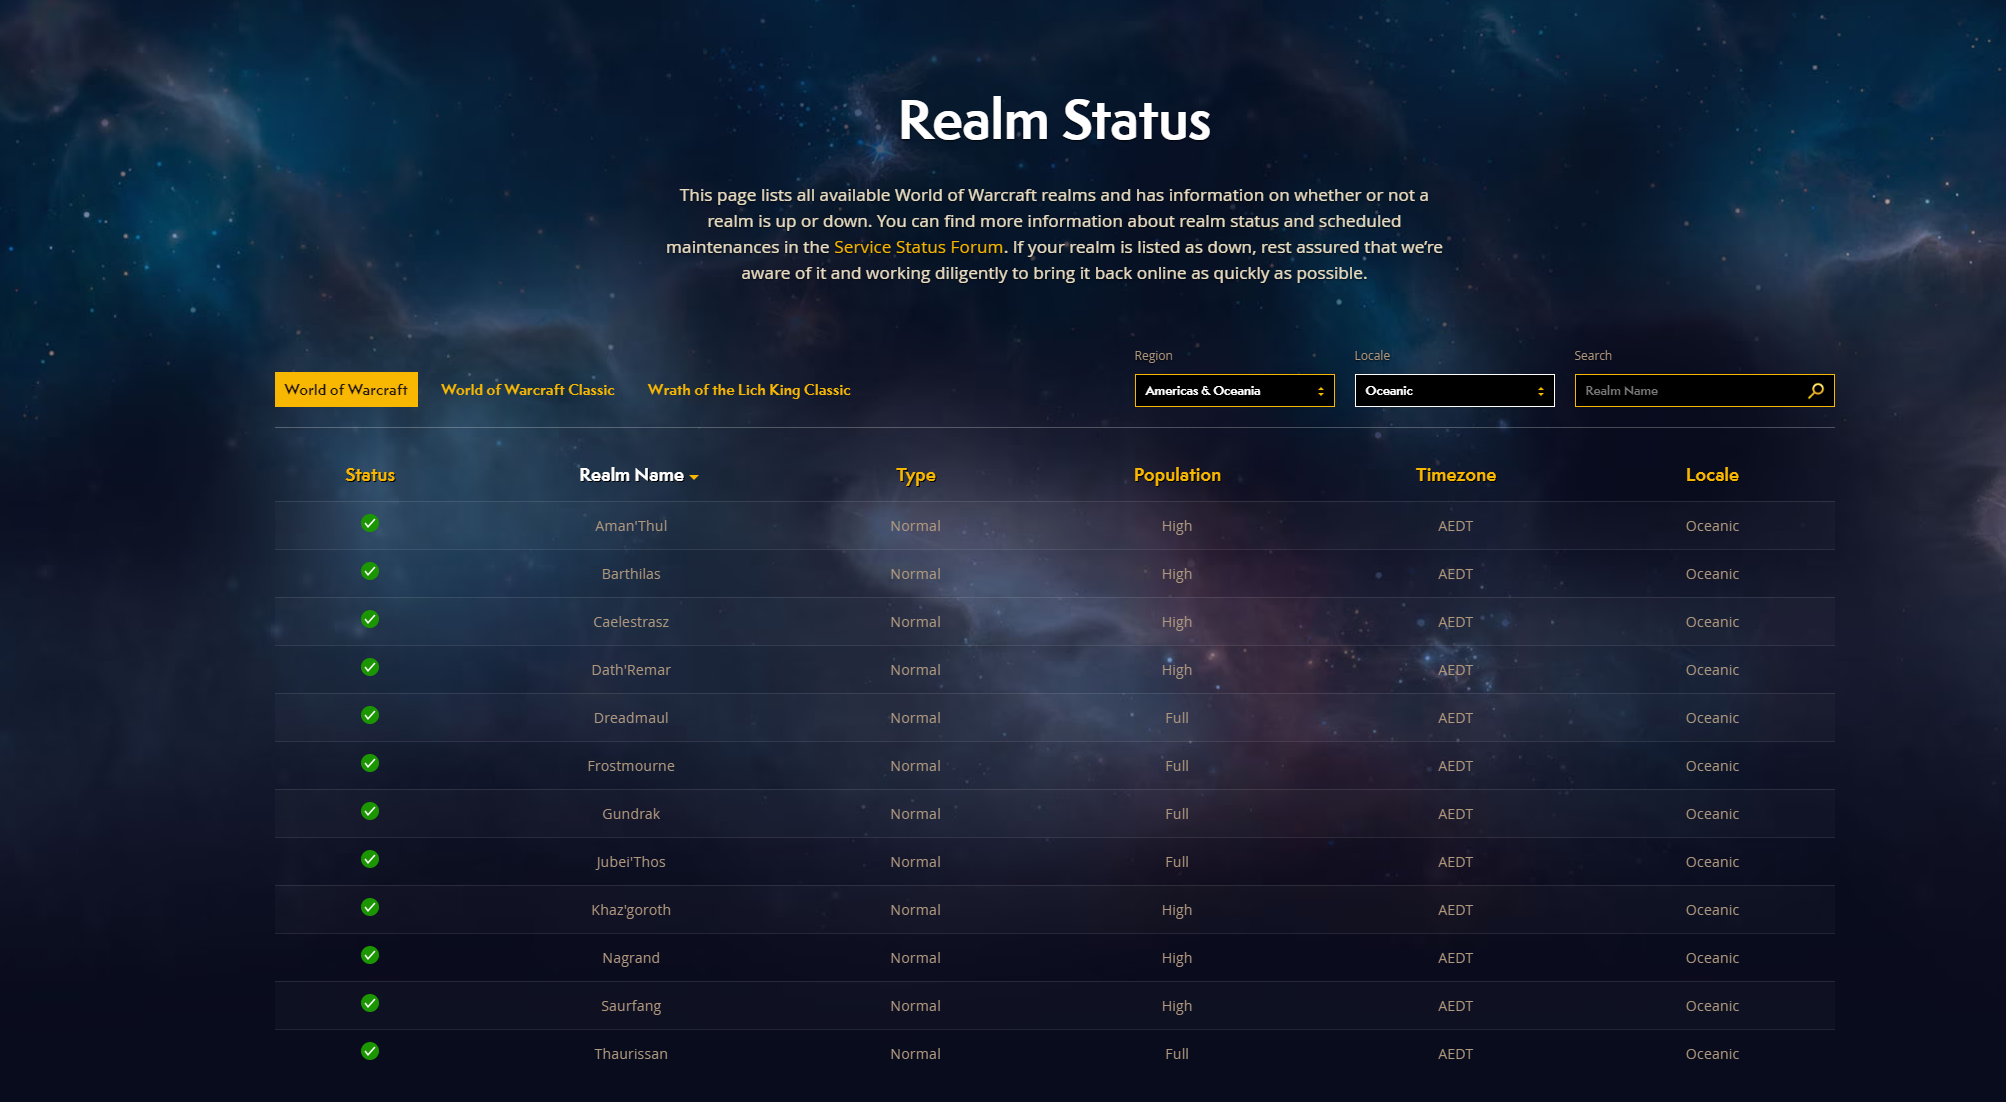
Task: Select the World of Warcraft tab
Action: [x=346, y=390]
